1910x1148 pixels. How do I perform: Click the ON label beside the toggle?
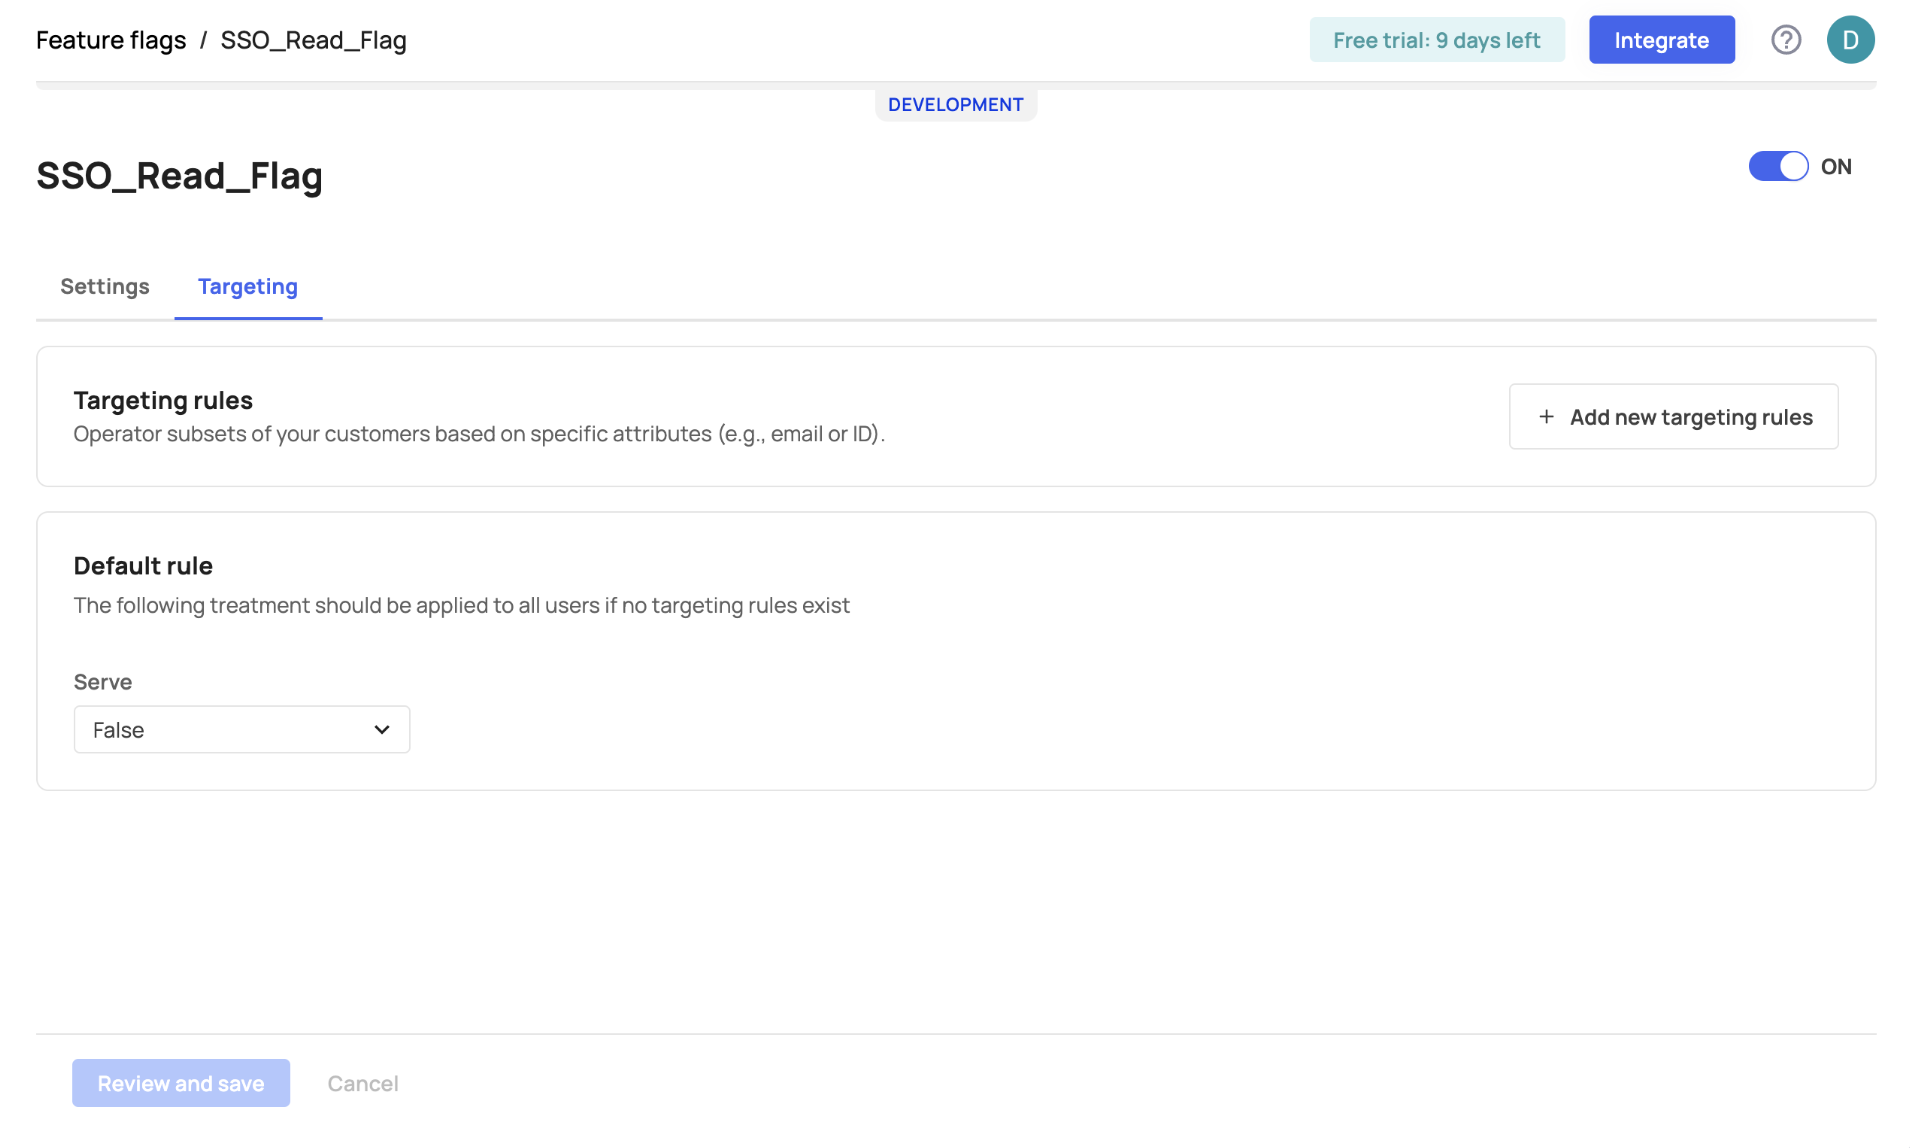tap(1835, 167)
